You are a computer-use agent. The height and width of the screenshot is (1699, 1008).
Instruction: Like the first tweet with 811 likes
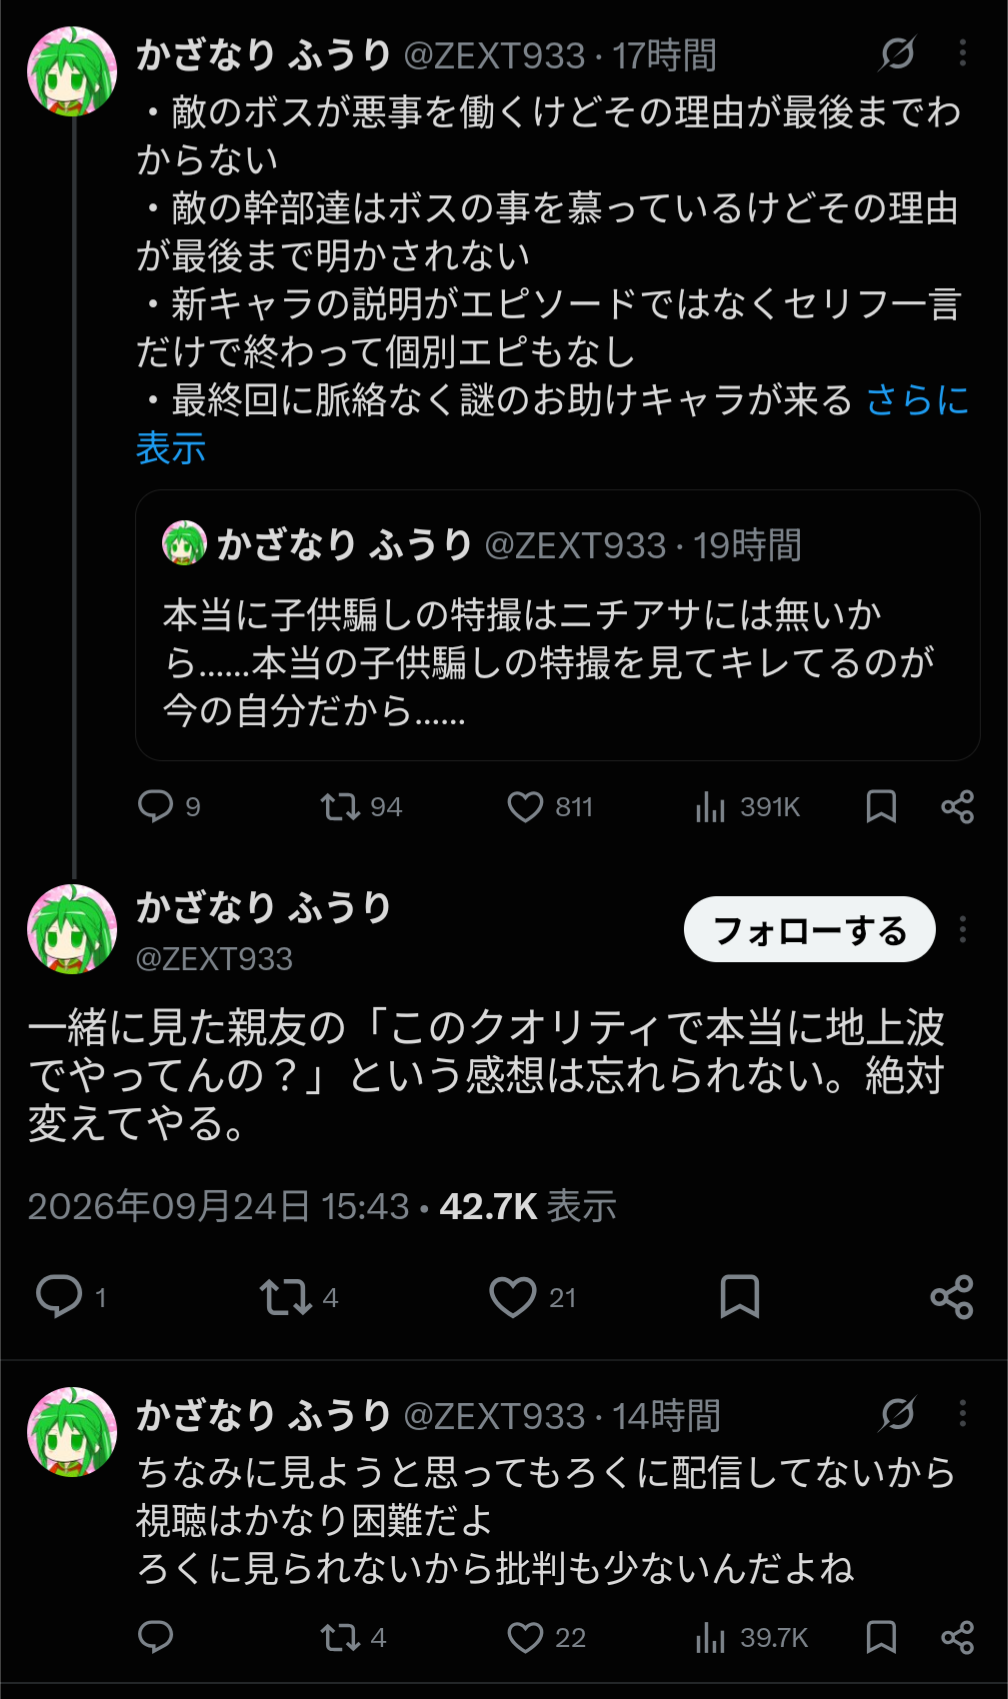(x=550, y=806)
